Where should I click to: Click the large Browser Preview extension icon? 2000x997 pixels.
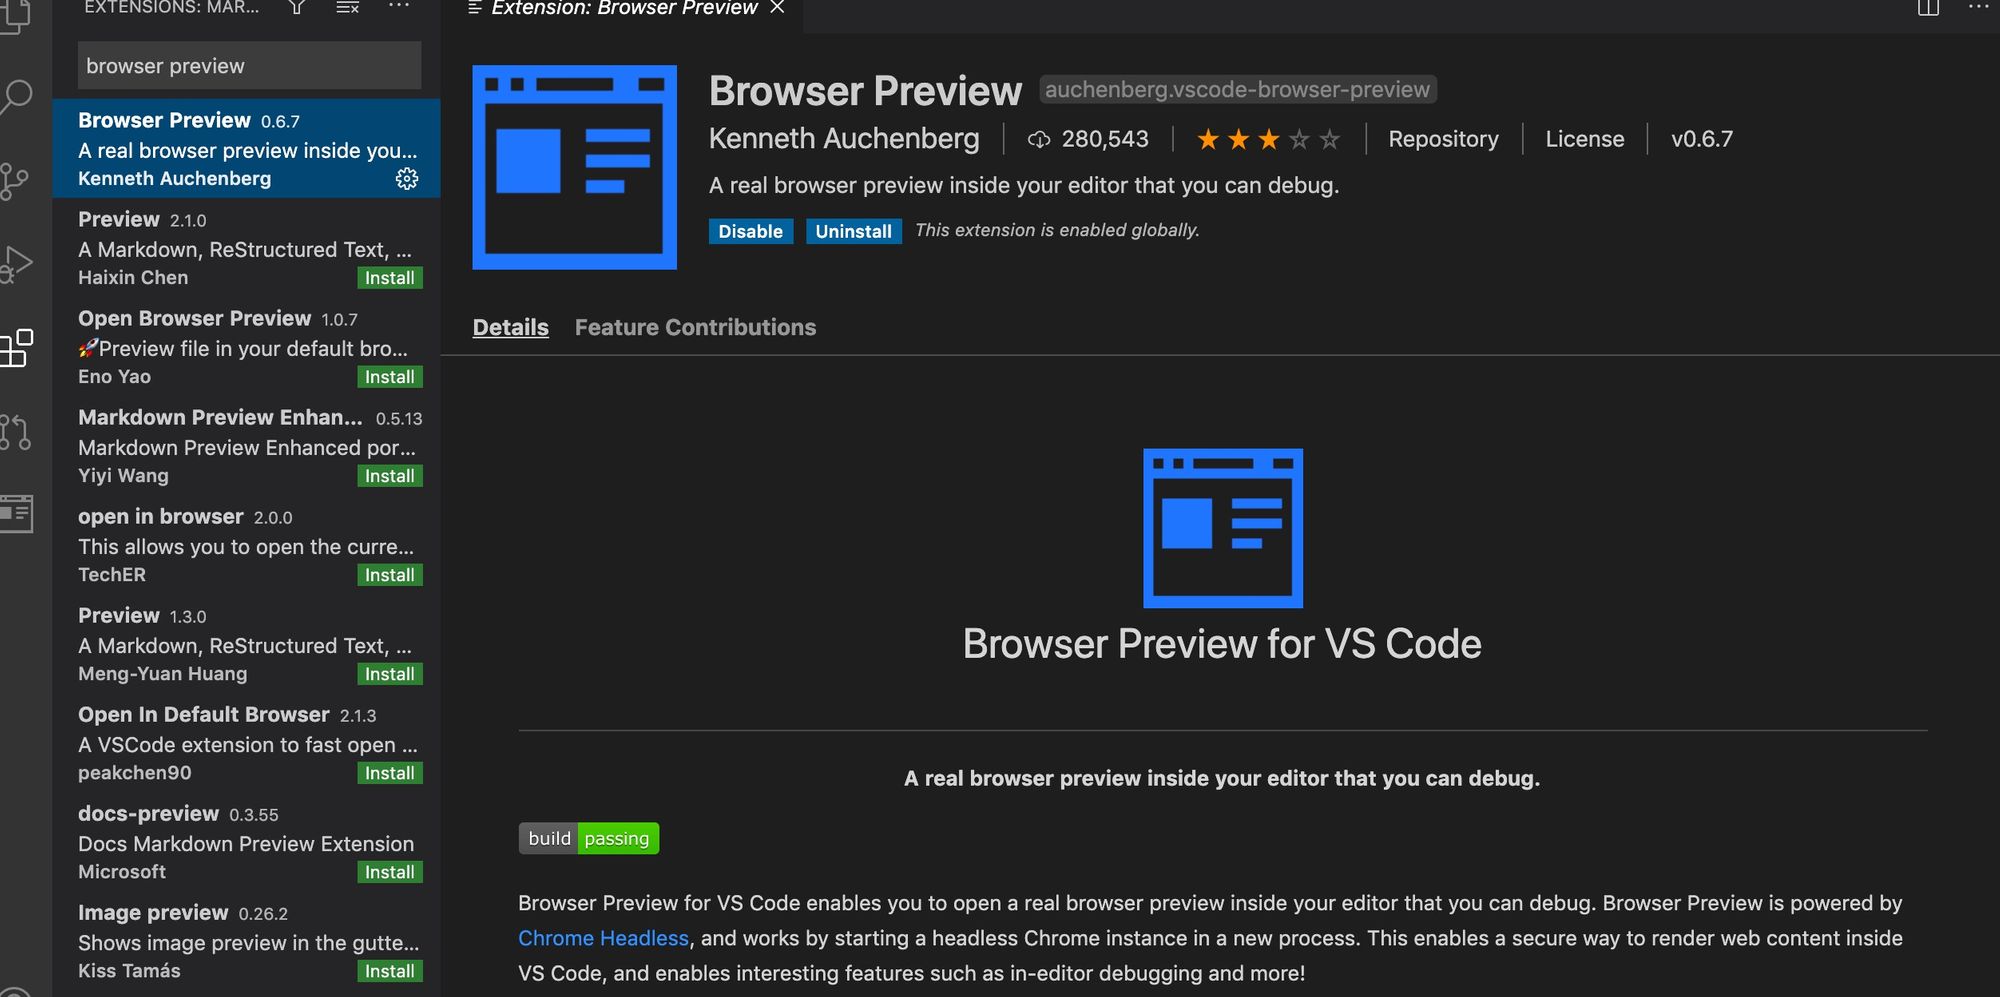[x=575, y=167]
